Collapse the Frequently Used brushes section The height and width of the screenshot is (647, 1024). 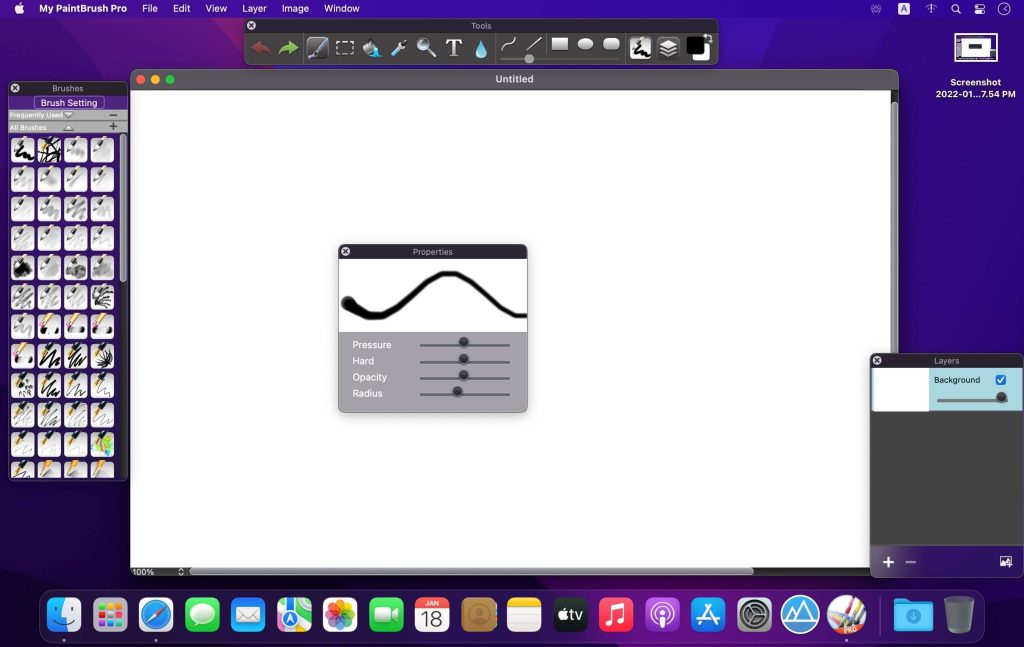(x=68, y=115)
